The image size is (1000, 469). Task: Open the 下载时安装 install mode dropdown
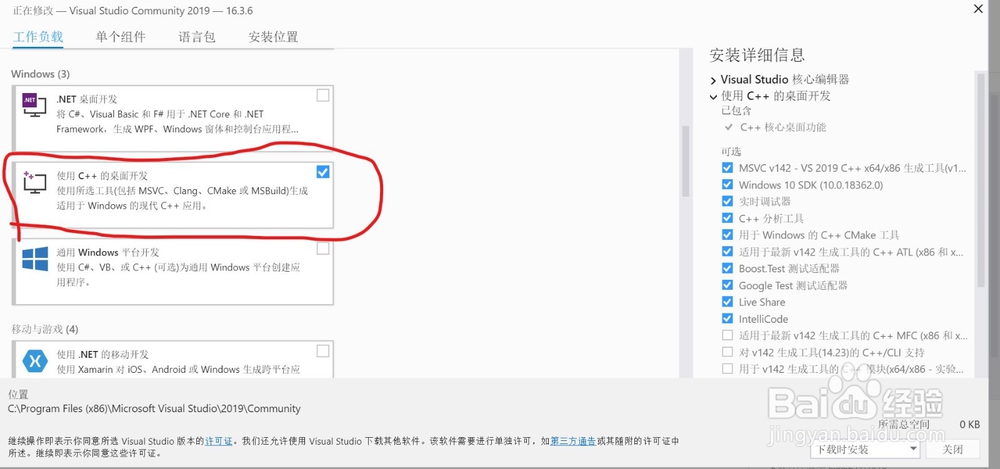(865, 449)
